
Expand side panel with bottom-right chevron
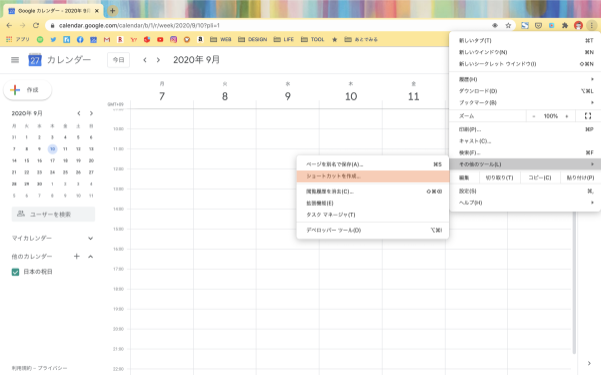coord(589,363)
